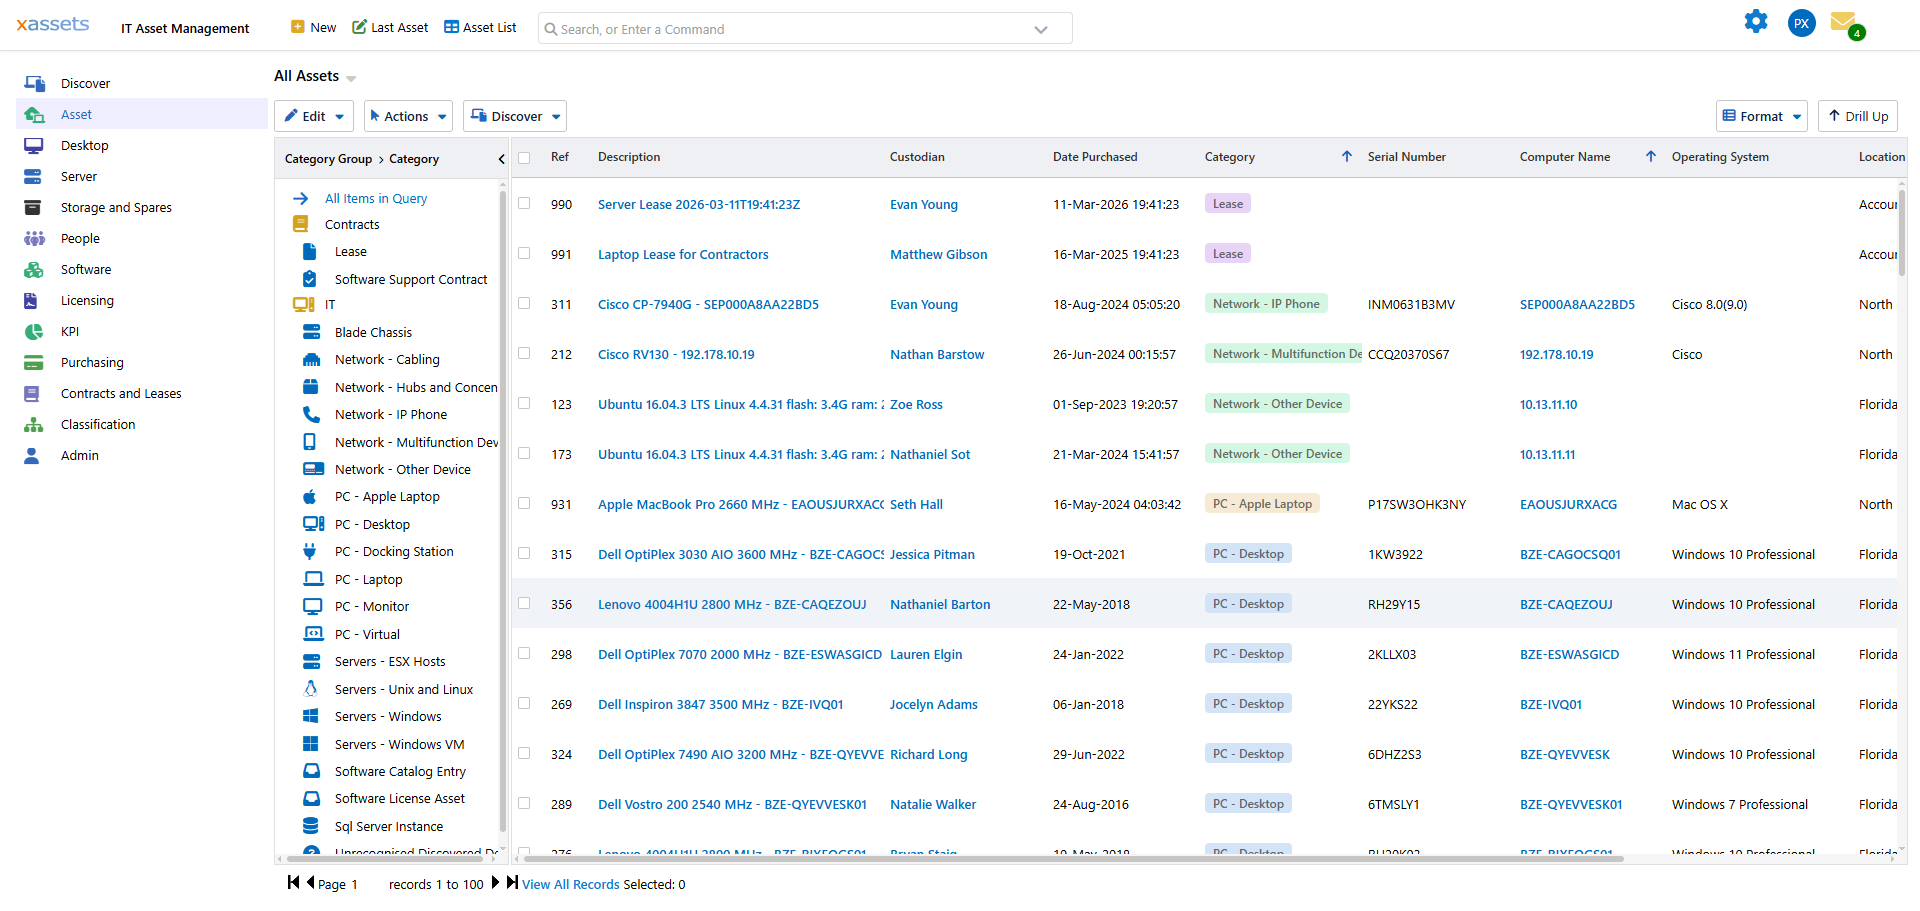Open the Storage and Spares section
The width and height of the screenshot is (1920, 911).
[116, 207]
